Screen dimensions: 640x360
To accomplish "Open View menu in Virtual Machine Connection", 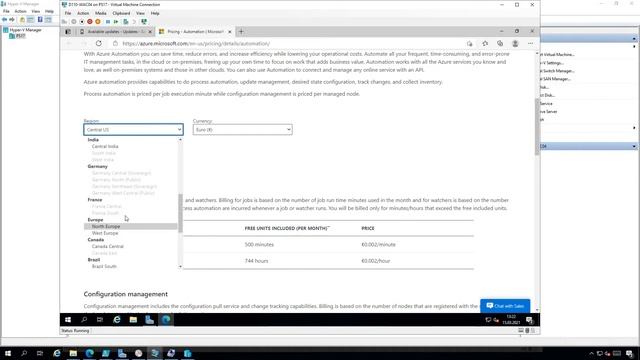I will 140,13.
